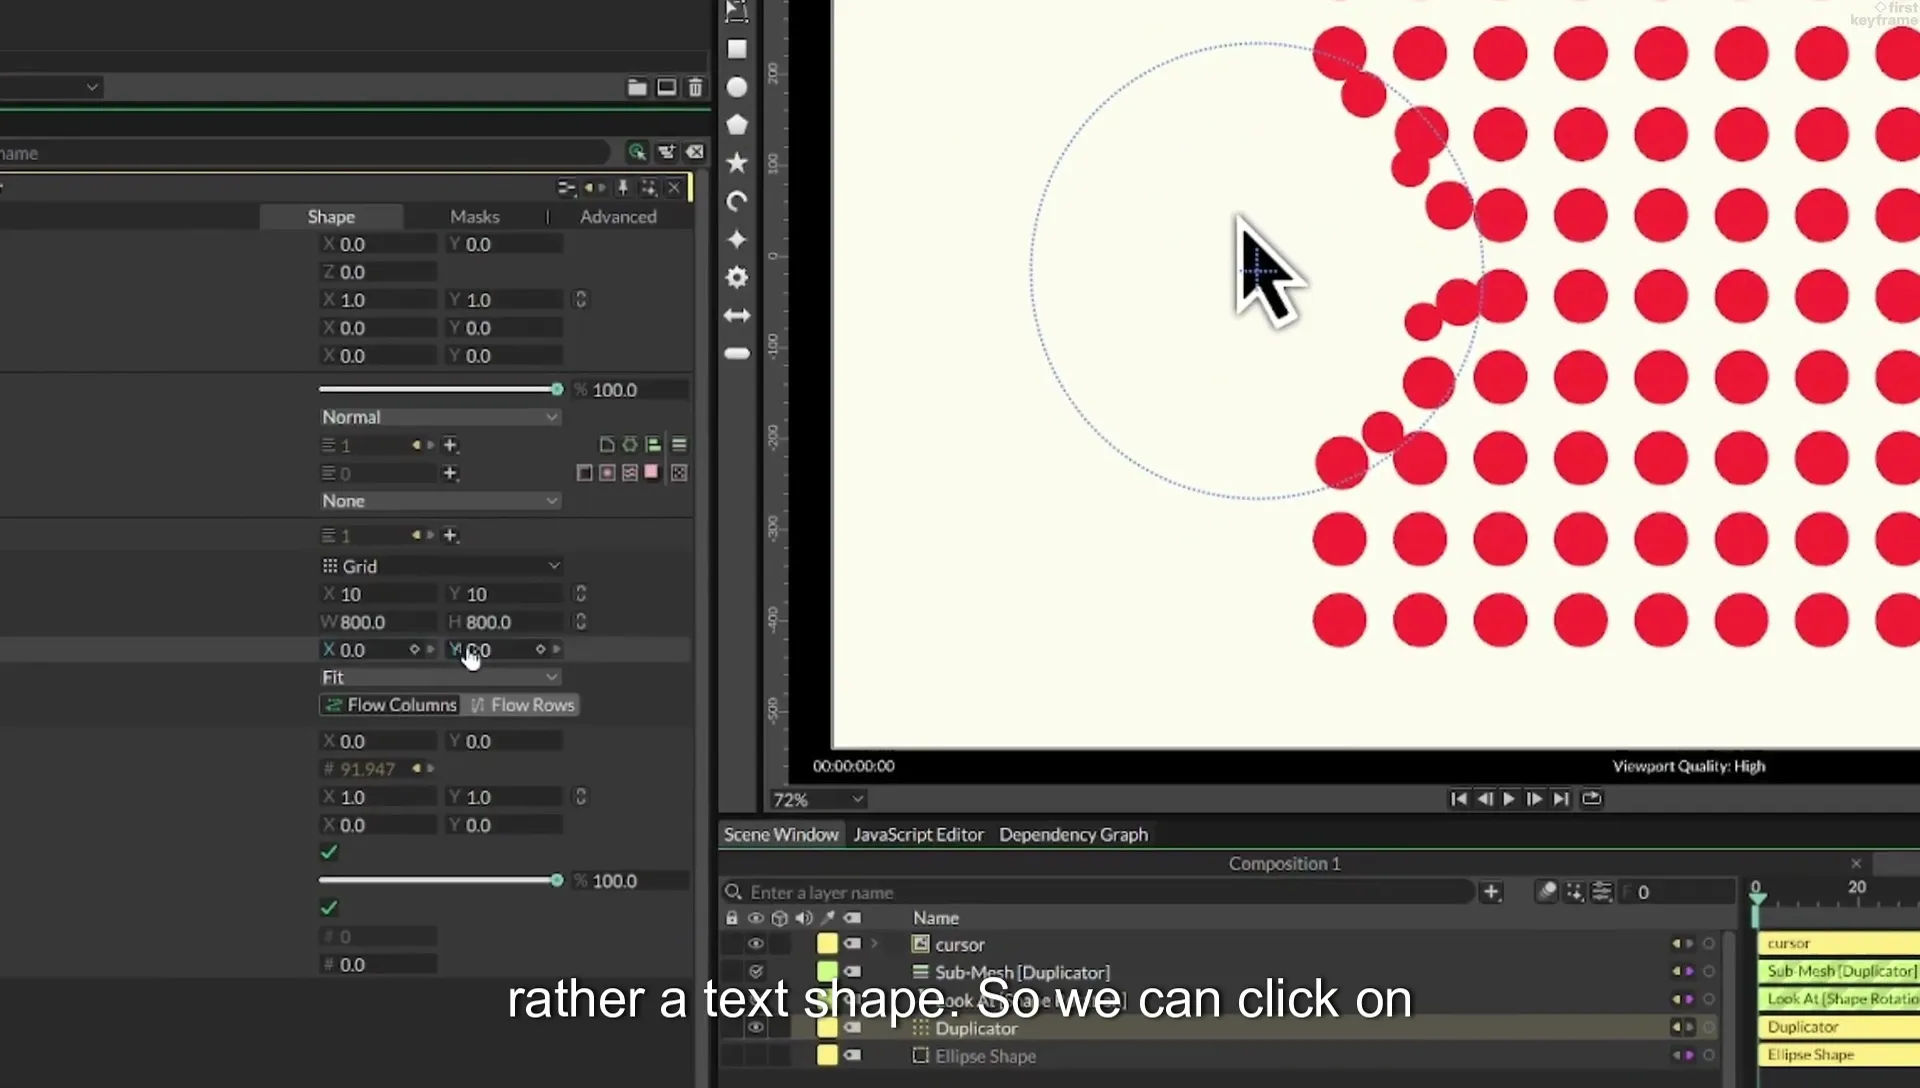This screenshot has width=1920, height=1088.
Task: Select the Cog shape tool
Action: (x=737, y=277)
